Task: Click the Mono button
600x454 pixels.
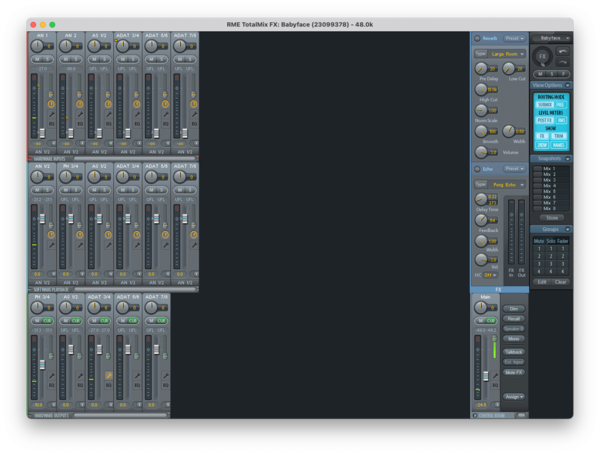Action: (x=514, y=339)
